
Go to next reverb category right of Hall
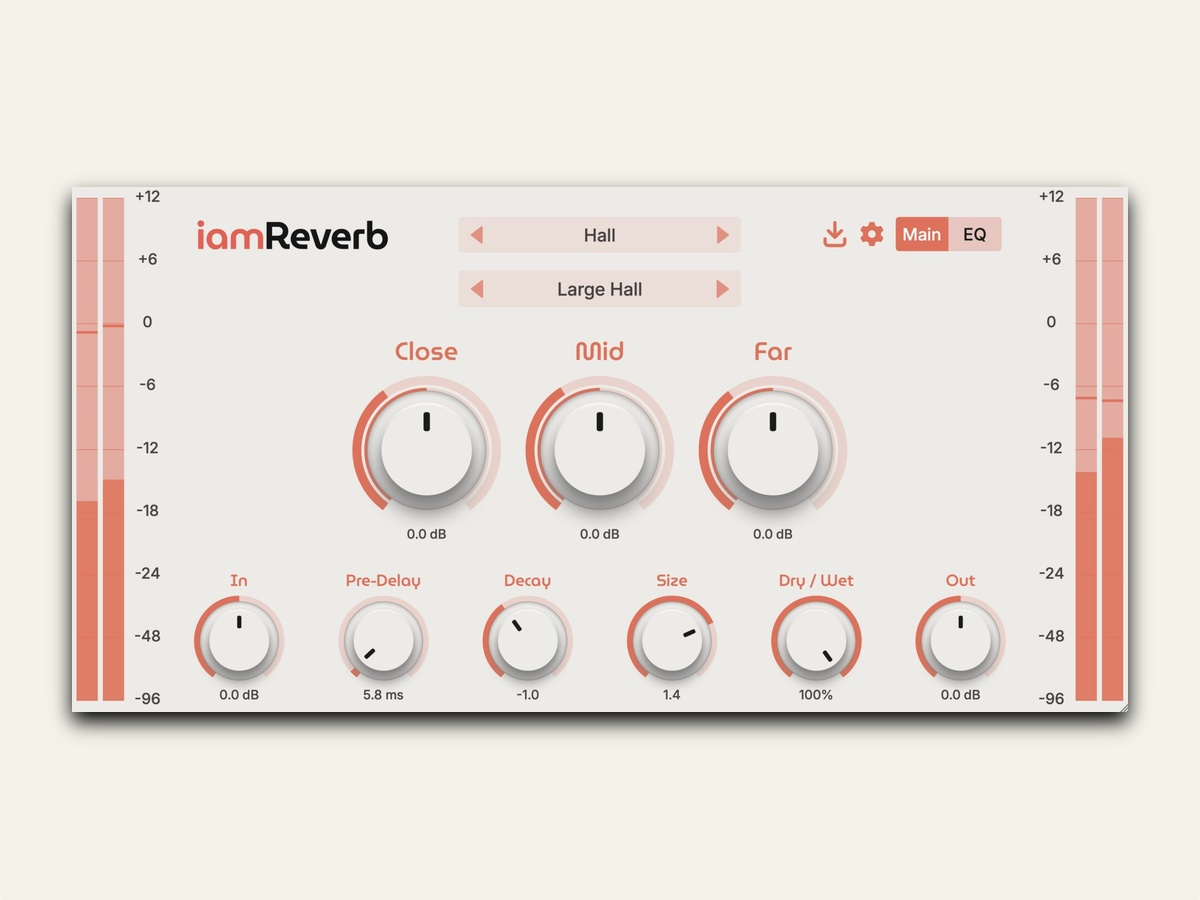tap(723, 235)
